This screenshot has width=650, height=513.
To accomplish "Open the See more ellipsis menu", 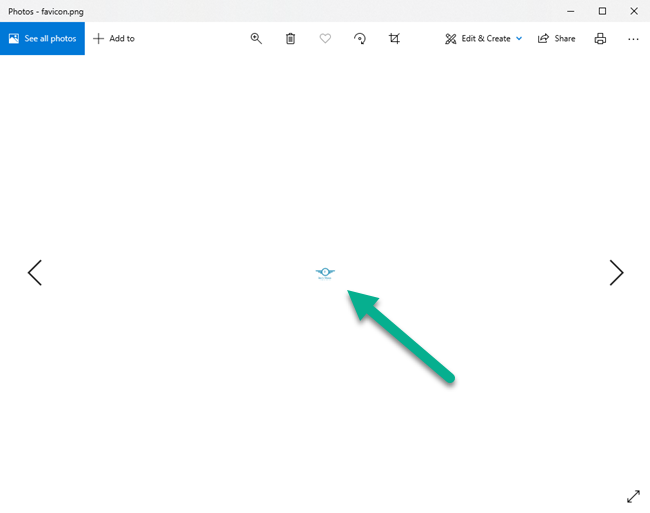I will (633, 39).
